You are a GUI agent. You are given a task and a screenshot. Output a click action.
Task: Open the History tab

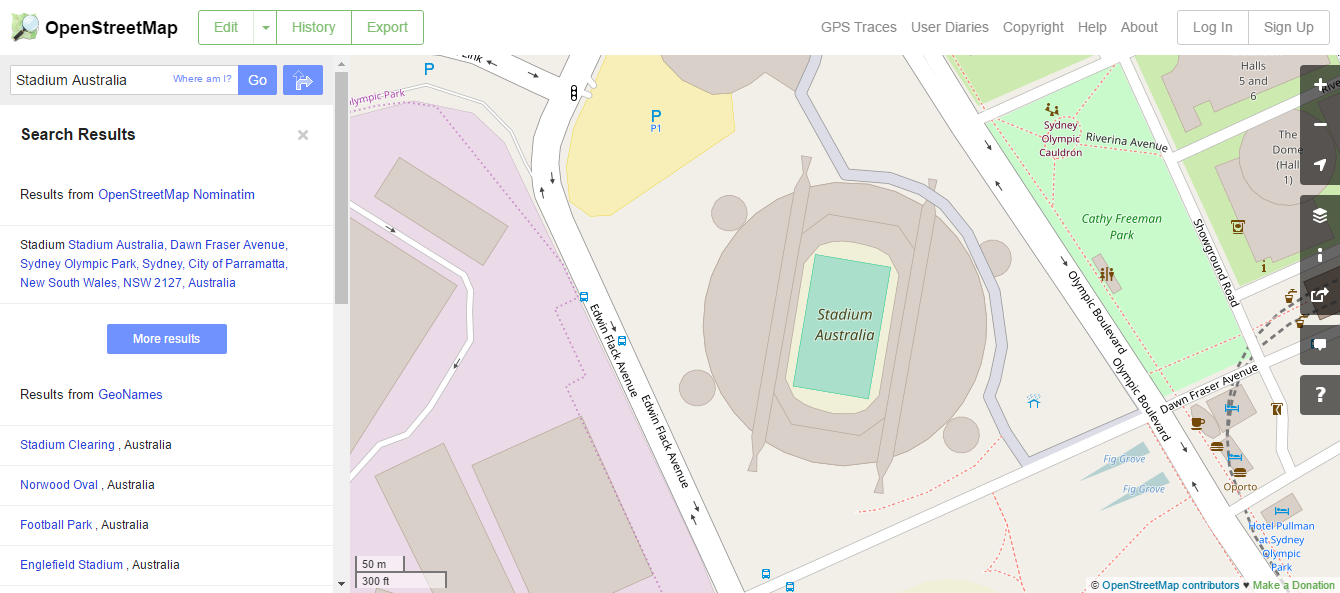[314, 28]
